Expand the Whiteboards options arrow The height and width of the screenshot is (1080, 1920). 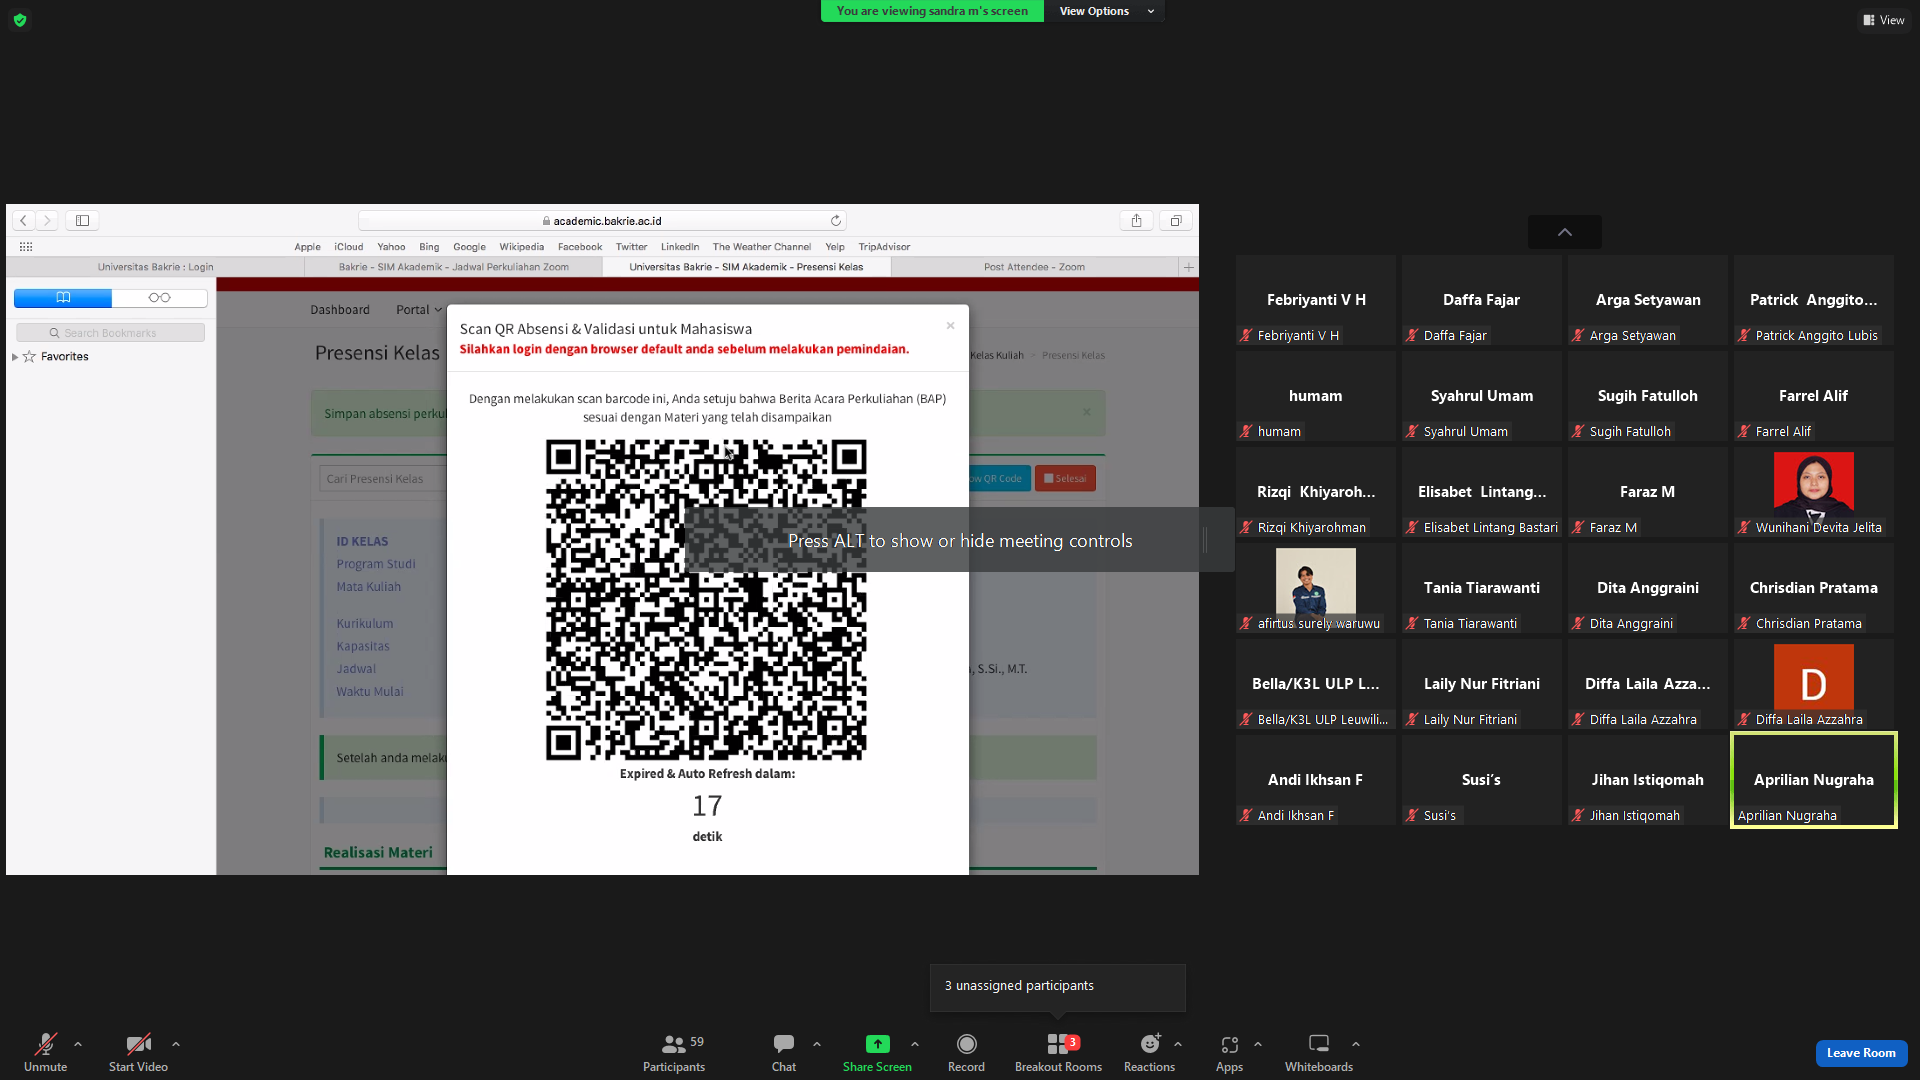1356,1044
